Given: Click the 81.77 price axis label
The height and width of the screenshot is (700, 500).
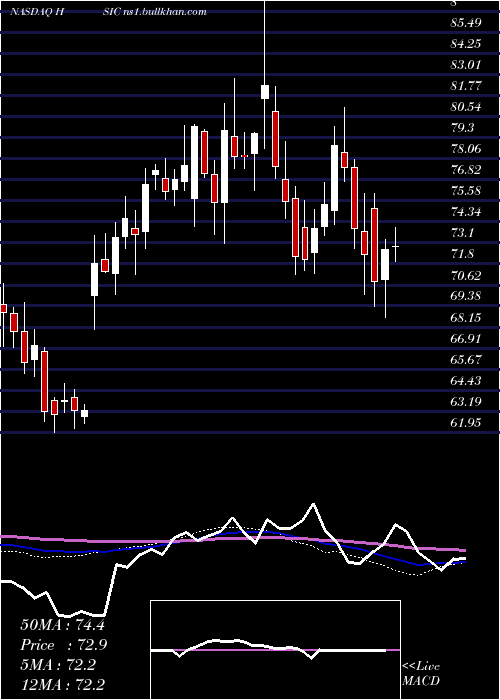Looking at the screenshot, I should tap(466, 85).
